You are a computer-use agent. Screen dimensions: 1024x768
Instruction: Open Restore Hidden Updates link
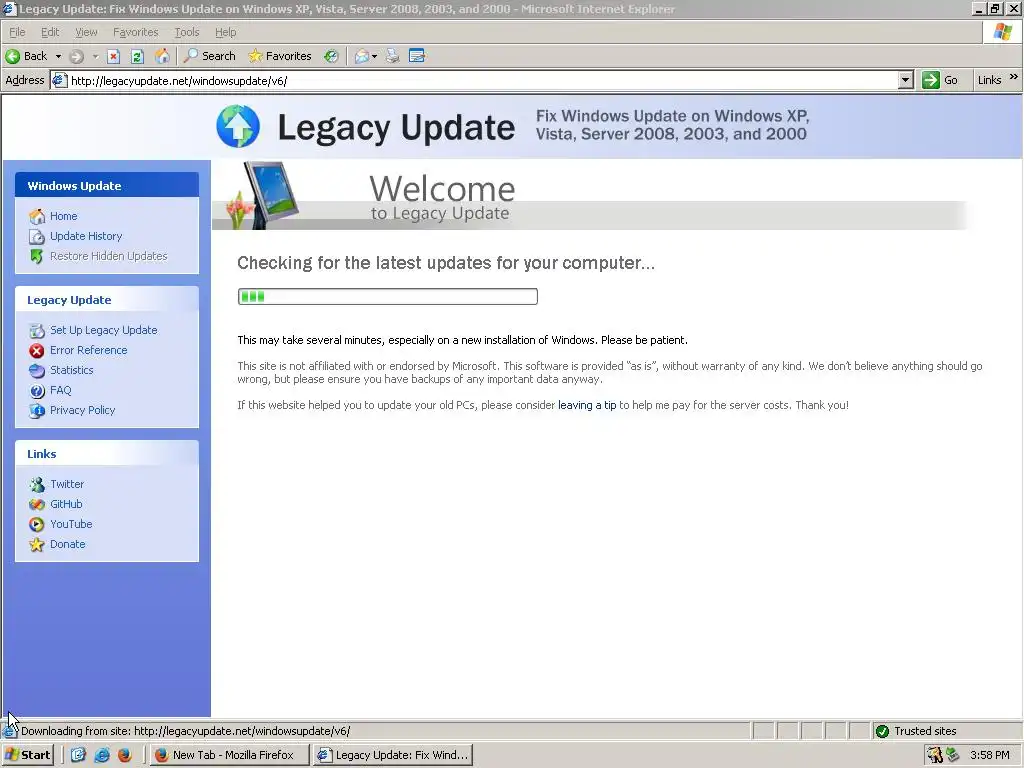pyautogui.click(x=108, y=256)
